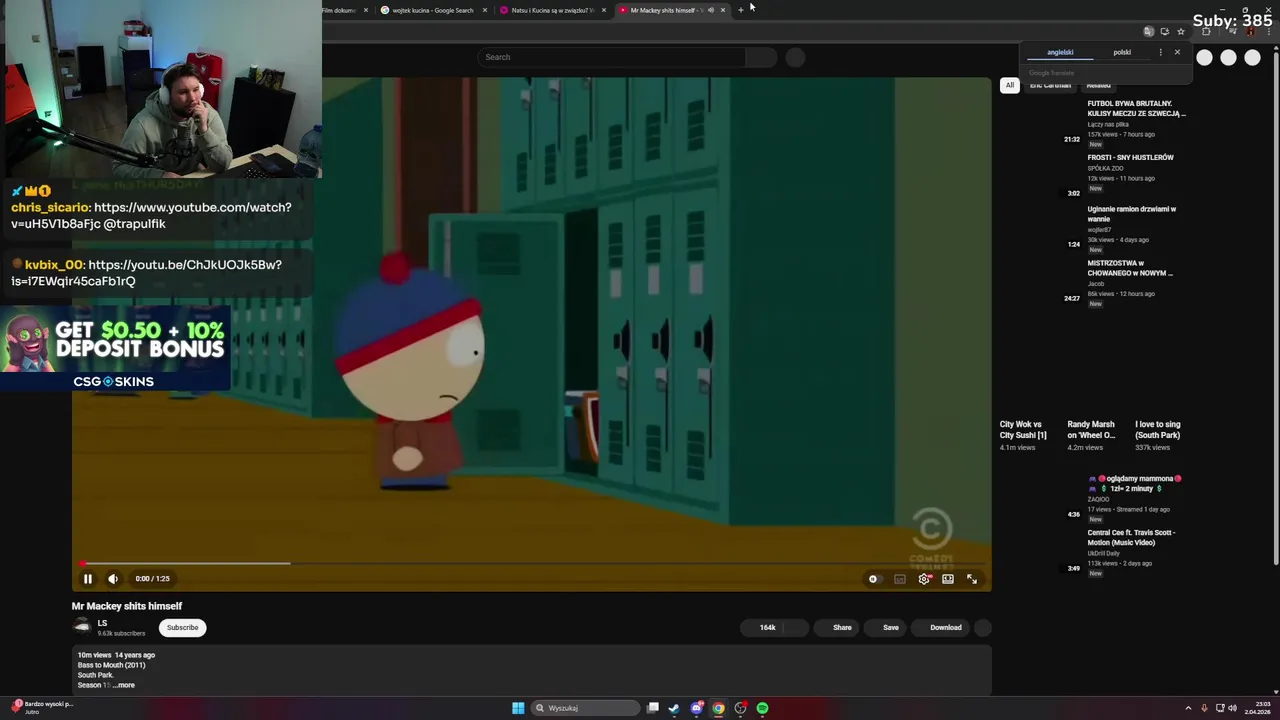
Task: Select the Related filter chip
Action: click(x=1098, y=86)
